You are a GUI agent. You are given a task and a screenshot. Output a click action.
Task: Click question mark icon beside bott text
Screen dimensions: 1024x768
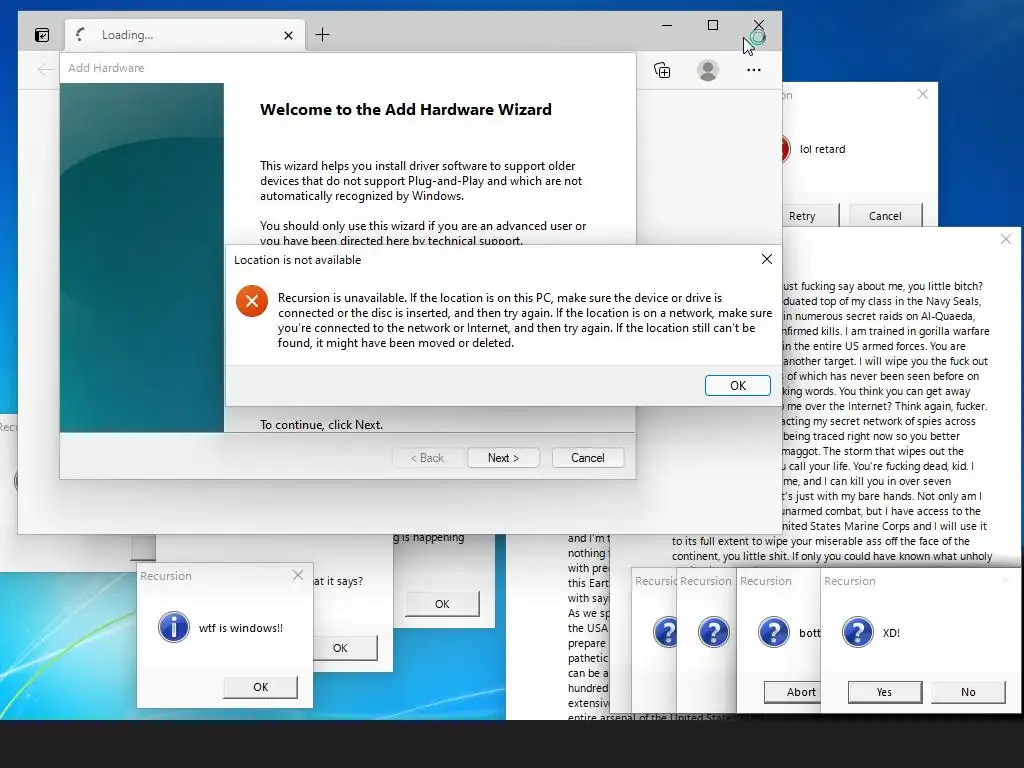[773, 632]
